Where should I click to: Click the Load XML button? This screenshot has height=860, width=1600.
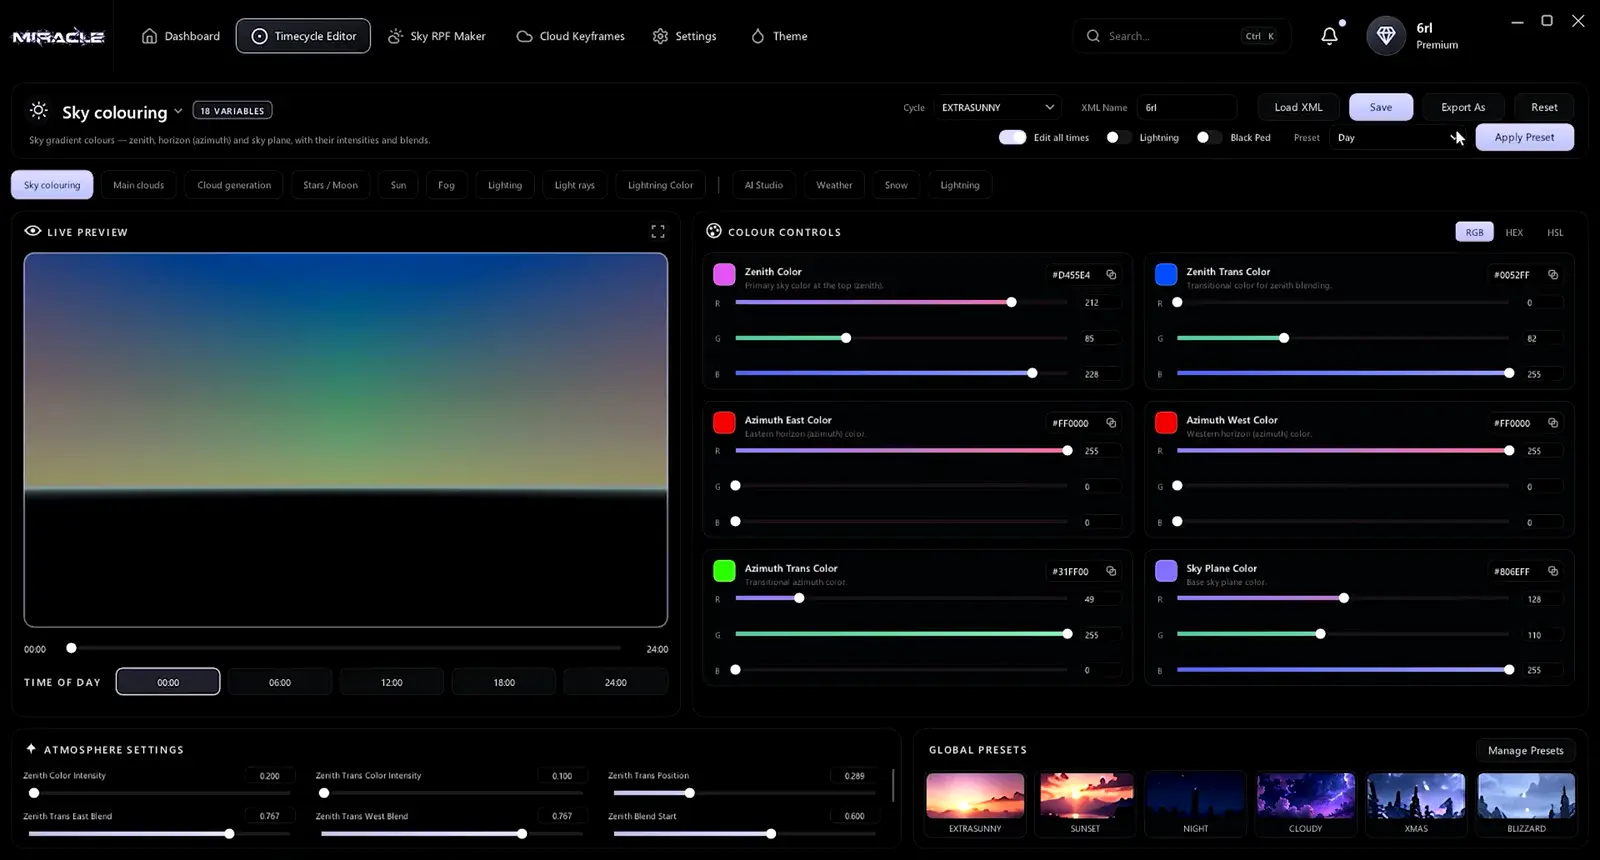[x=1298, y=107]
